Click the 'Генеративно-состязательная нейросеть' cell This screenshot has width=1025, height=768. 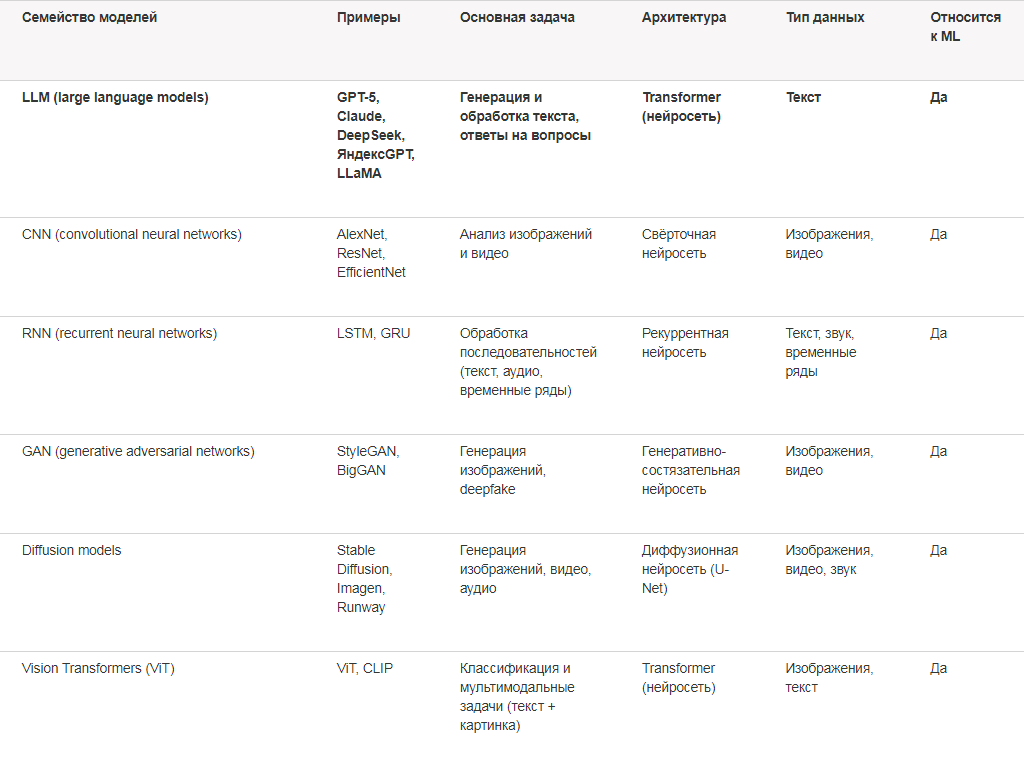point(690,470)
